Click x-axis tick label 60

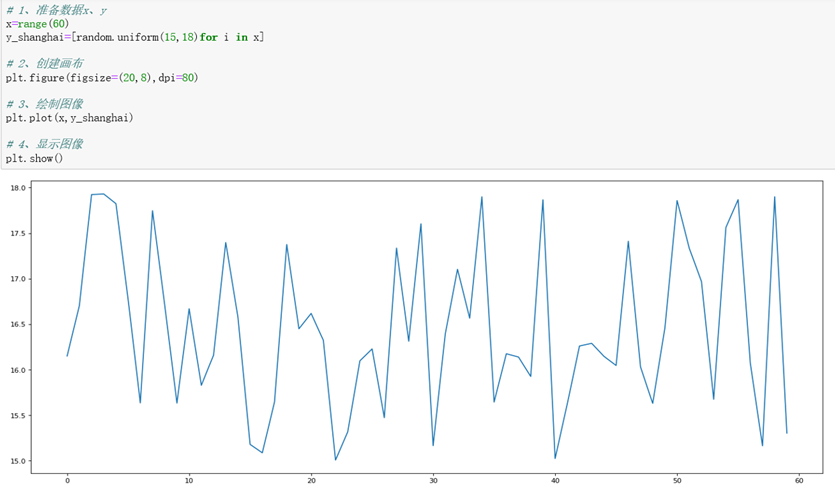(799, 480)
